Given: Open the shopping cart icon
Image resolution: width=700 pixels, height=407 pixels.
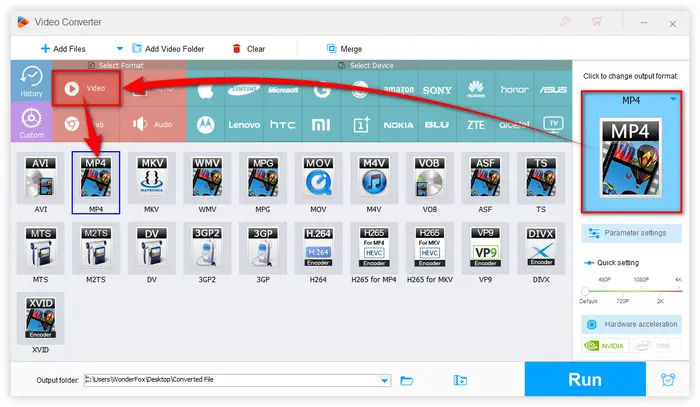Looking at the screenshot, I should pyautogui.click(x=597, y=21).
